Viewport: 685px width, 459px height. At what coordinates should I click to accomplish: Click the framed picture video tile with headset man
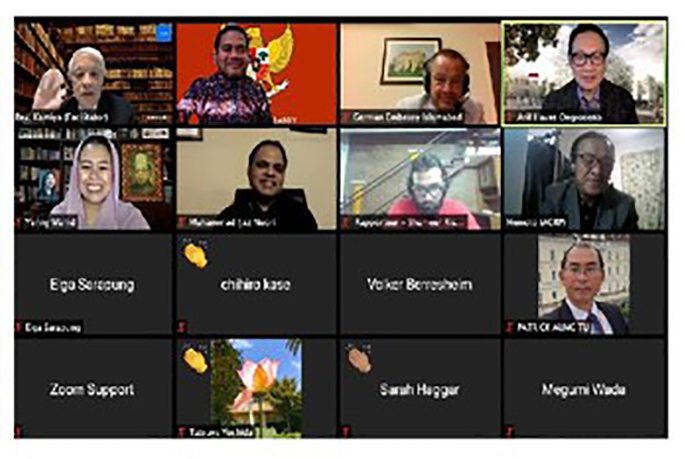pos(420,74)
